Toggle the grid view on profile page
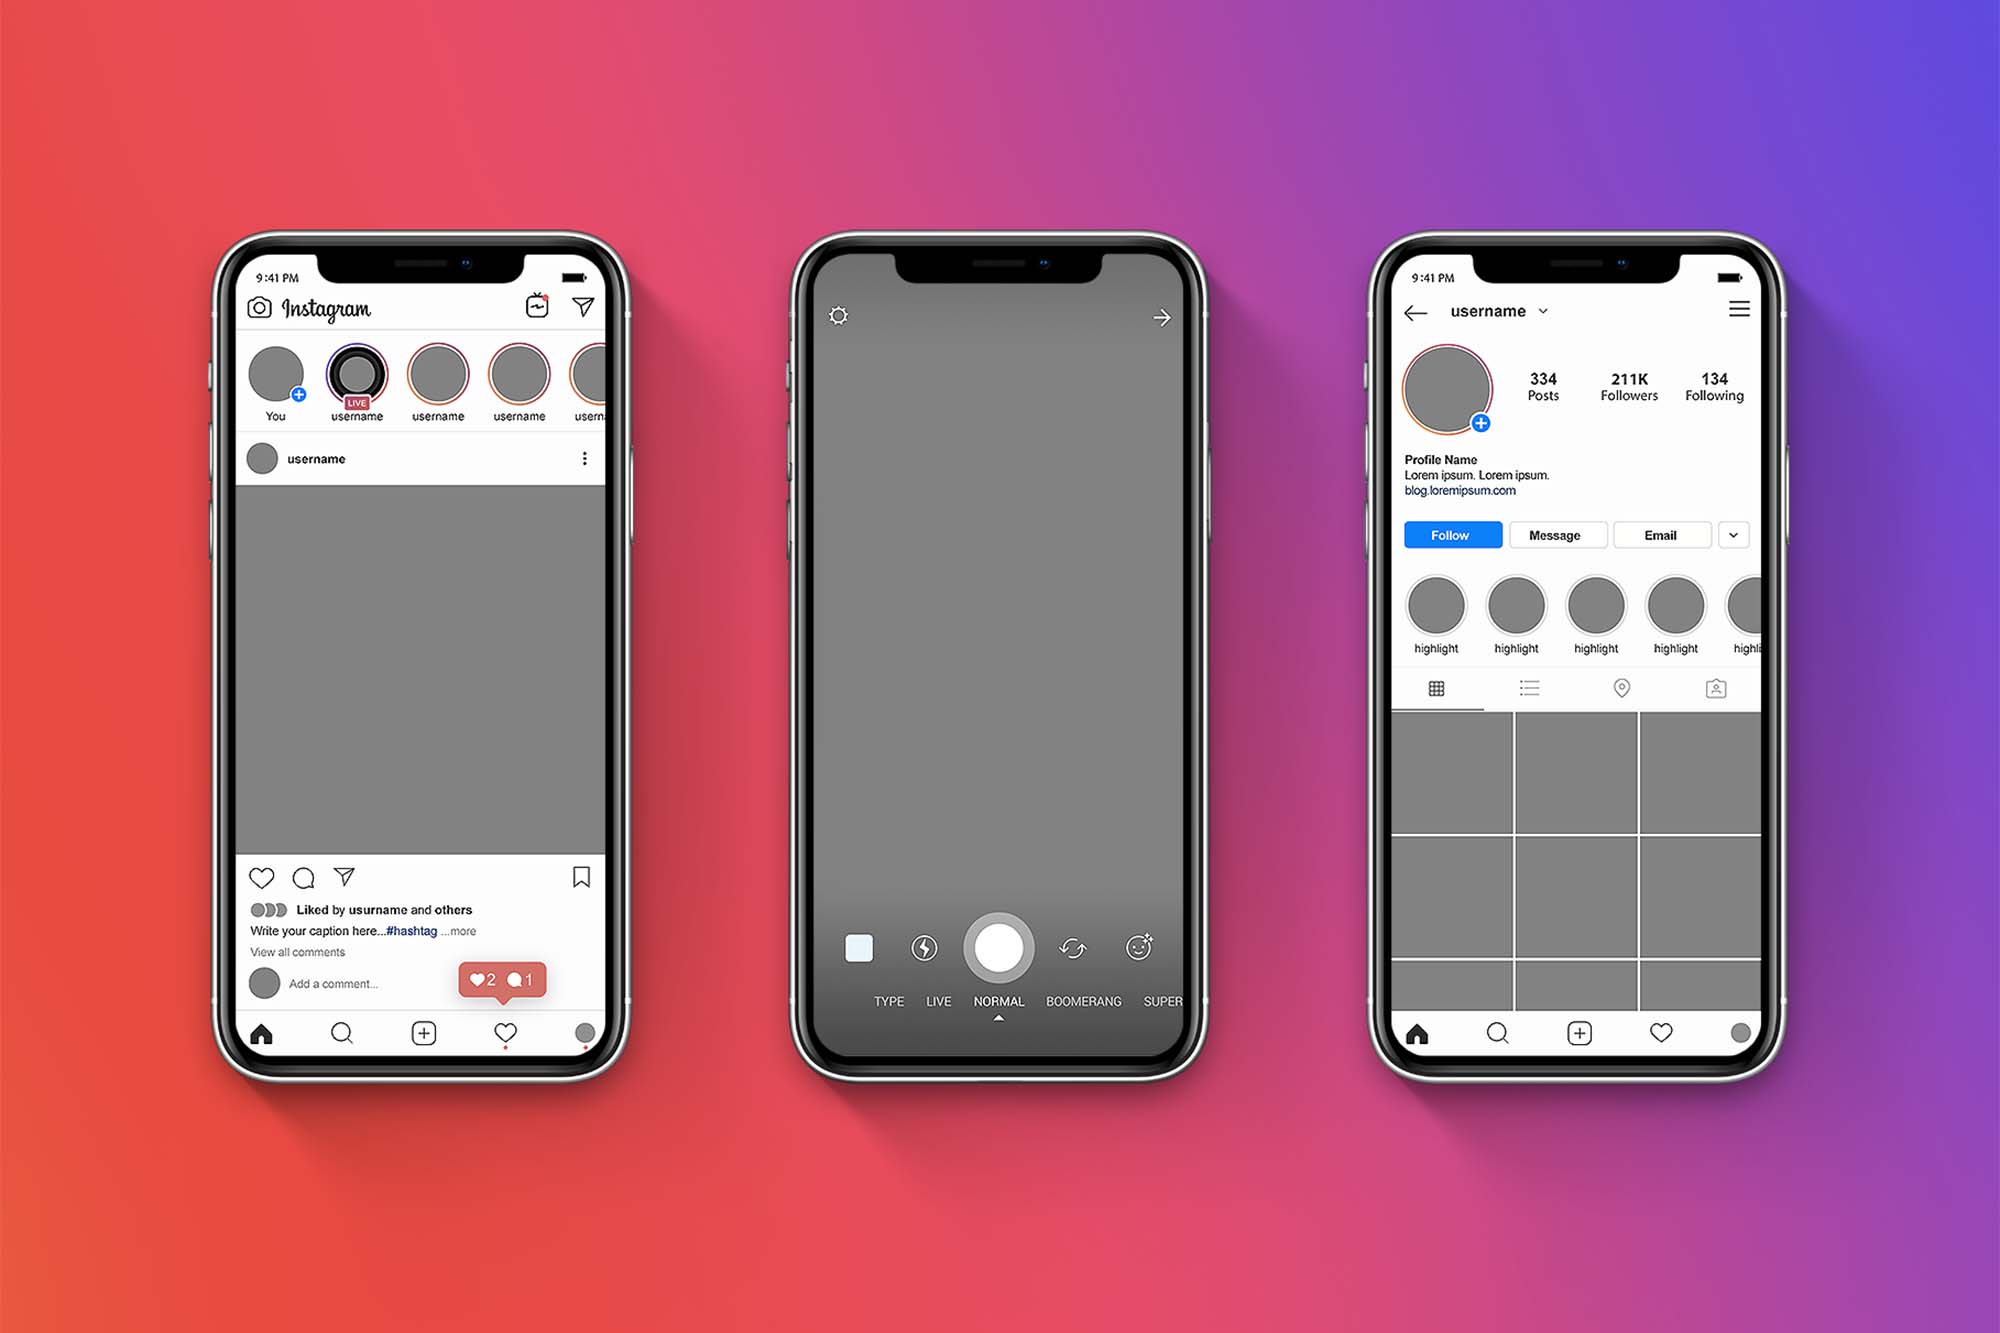Screen dimensions: 2000x1333 (x=1433, y=689)
